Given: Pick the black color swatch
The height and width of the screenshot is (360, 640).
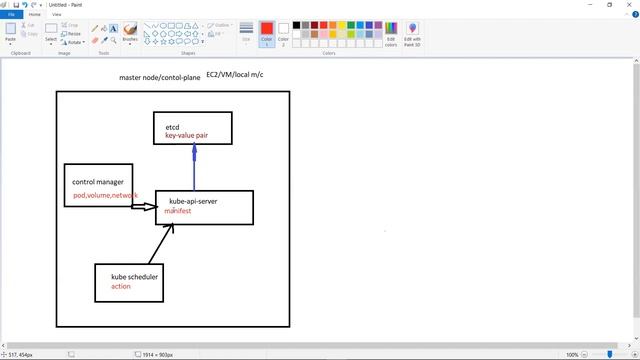Looking at the screenshot, I should (x=296, y=25).
